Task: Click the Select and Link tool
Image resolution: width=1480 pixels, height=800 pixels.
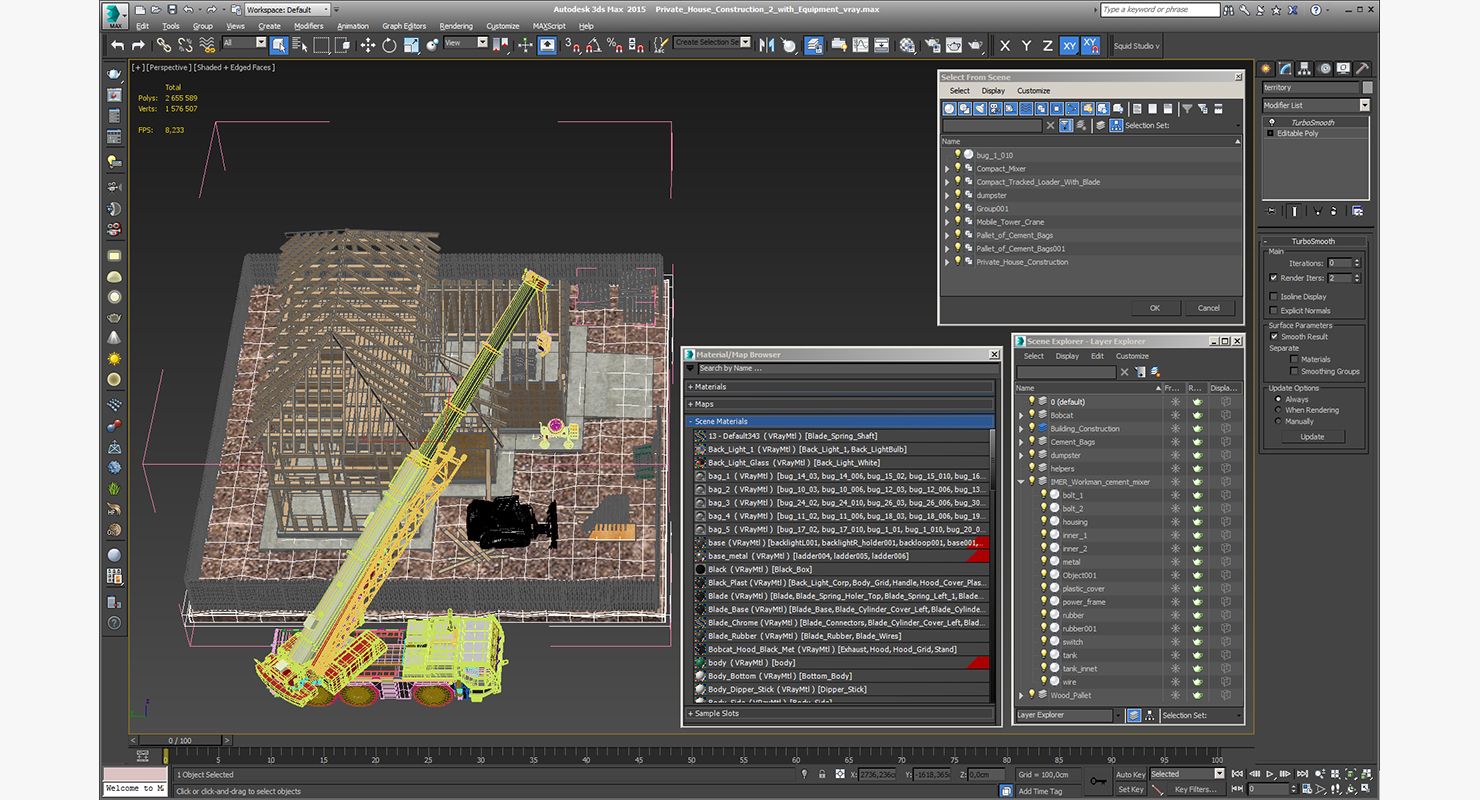Action: tap(163, 45)
